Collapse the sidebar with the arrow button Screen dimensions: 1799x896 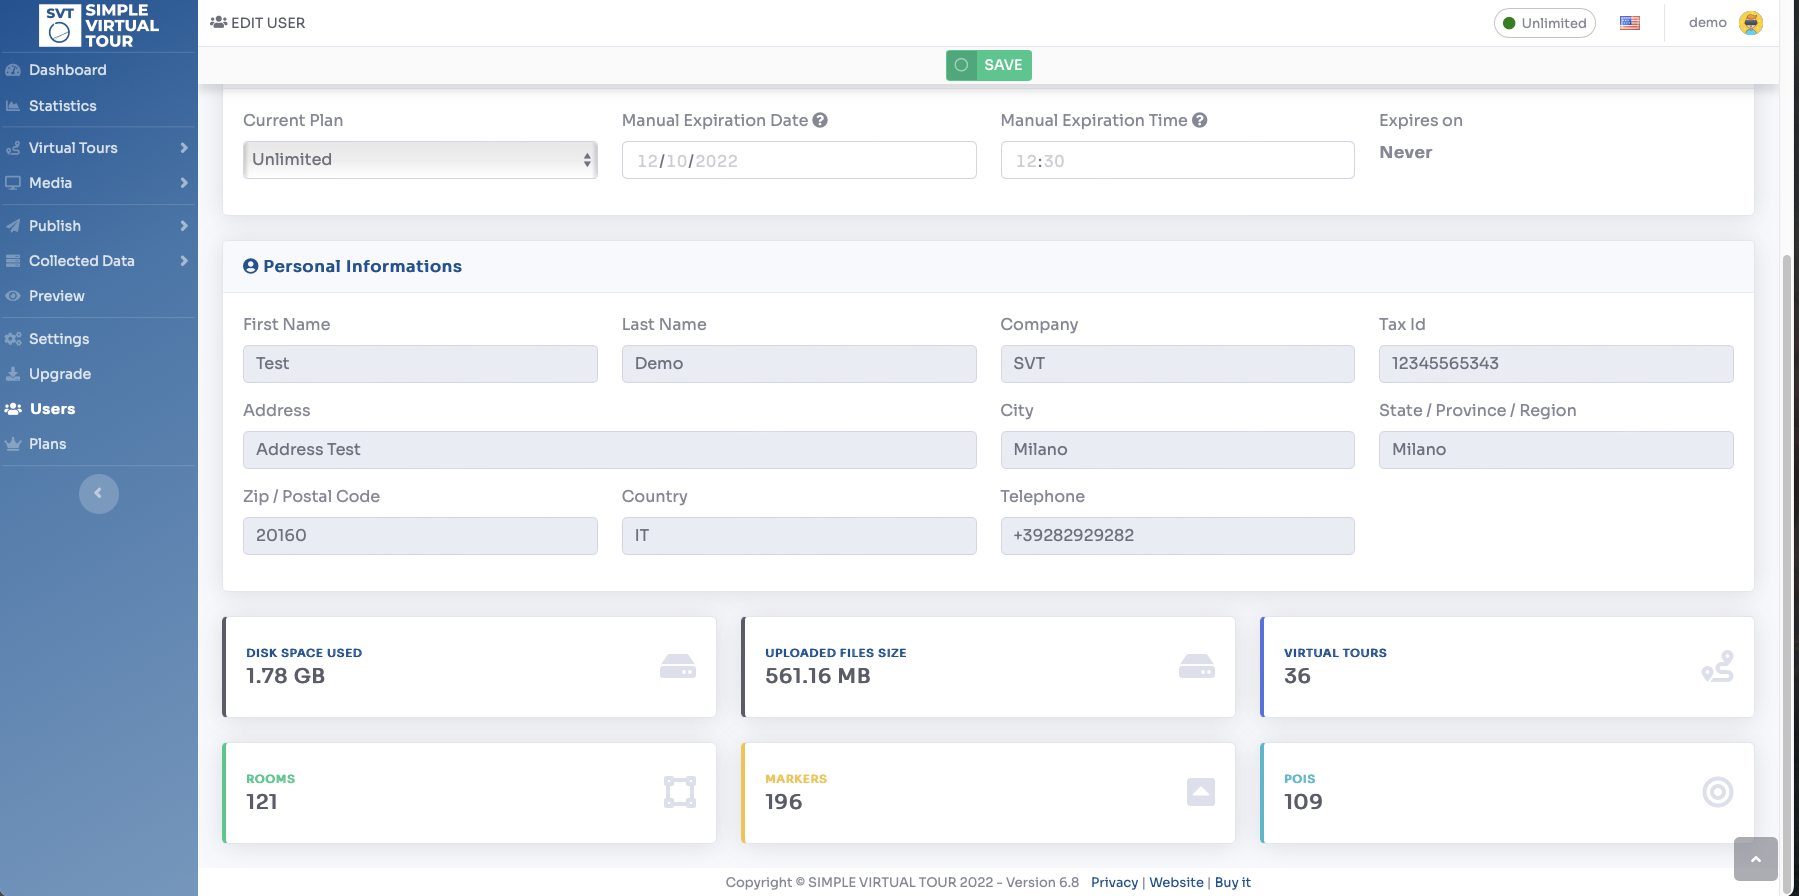point(98,493)
